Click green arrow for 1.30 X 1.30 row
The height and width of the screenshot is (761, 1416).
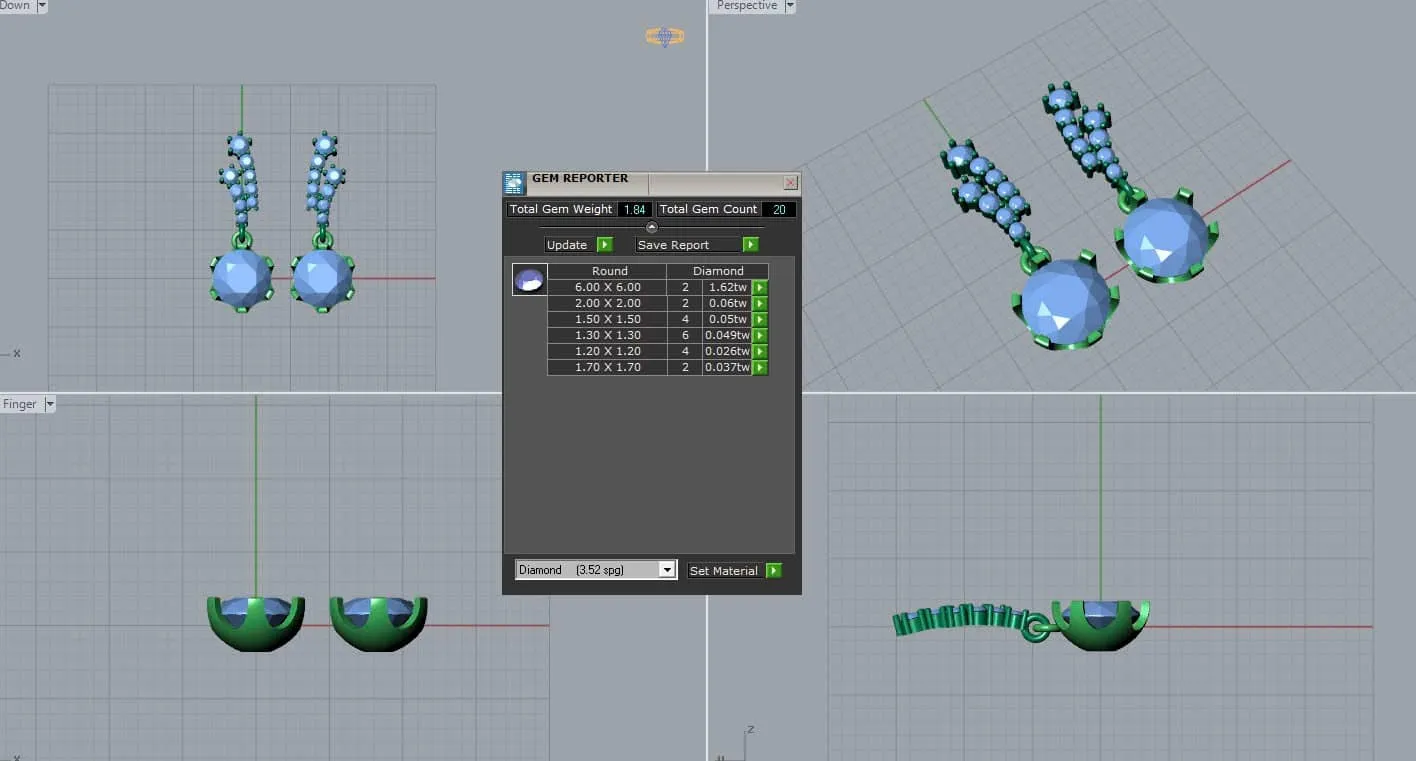click(x=760, y=335)
